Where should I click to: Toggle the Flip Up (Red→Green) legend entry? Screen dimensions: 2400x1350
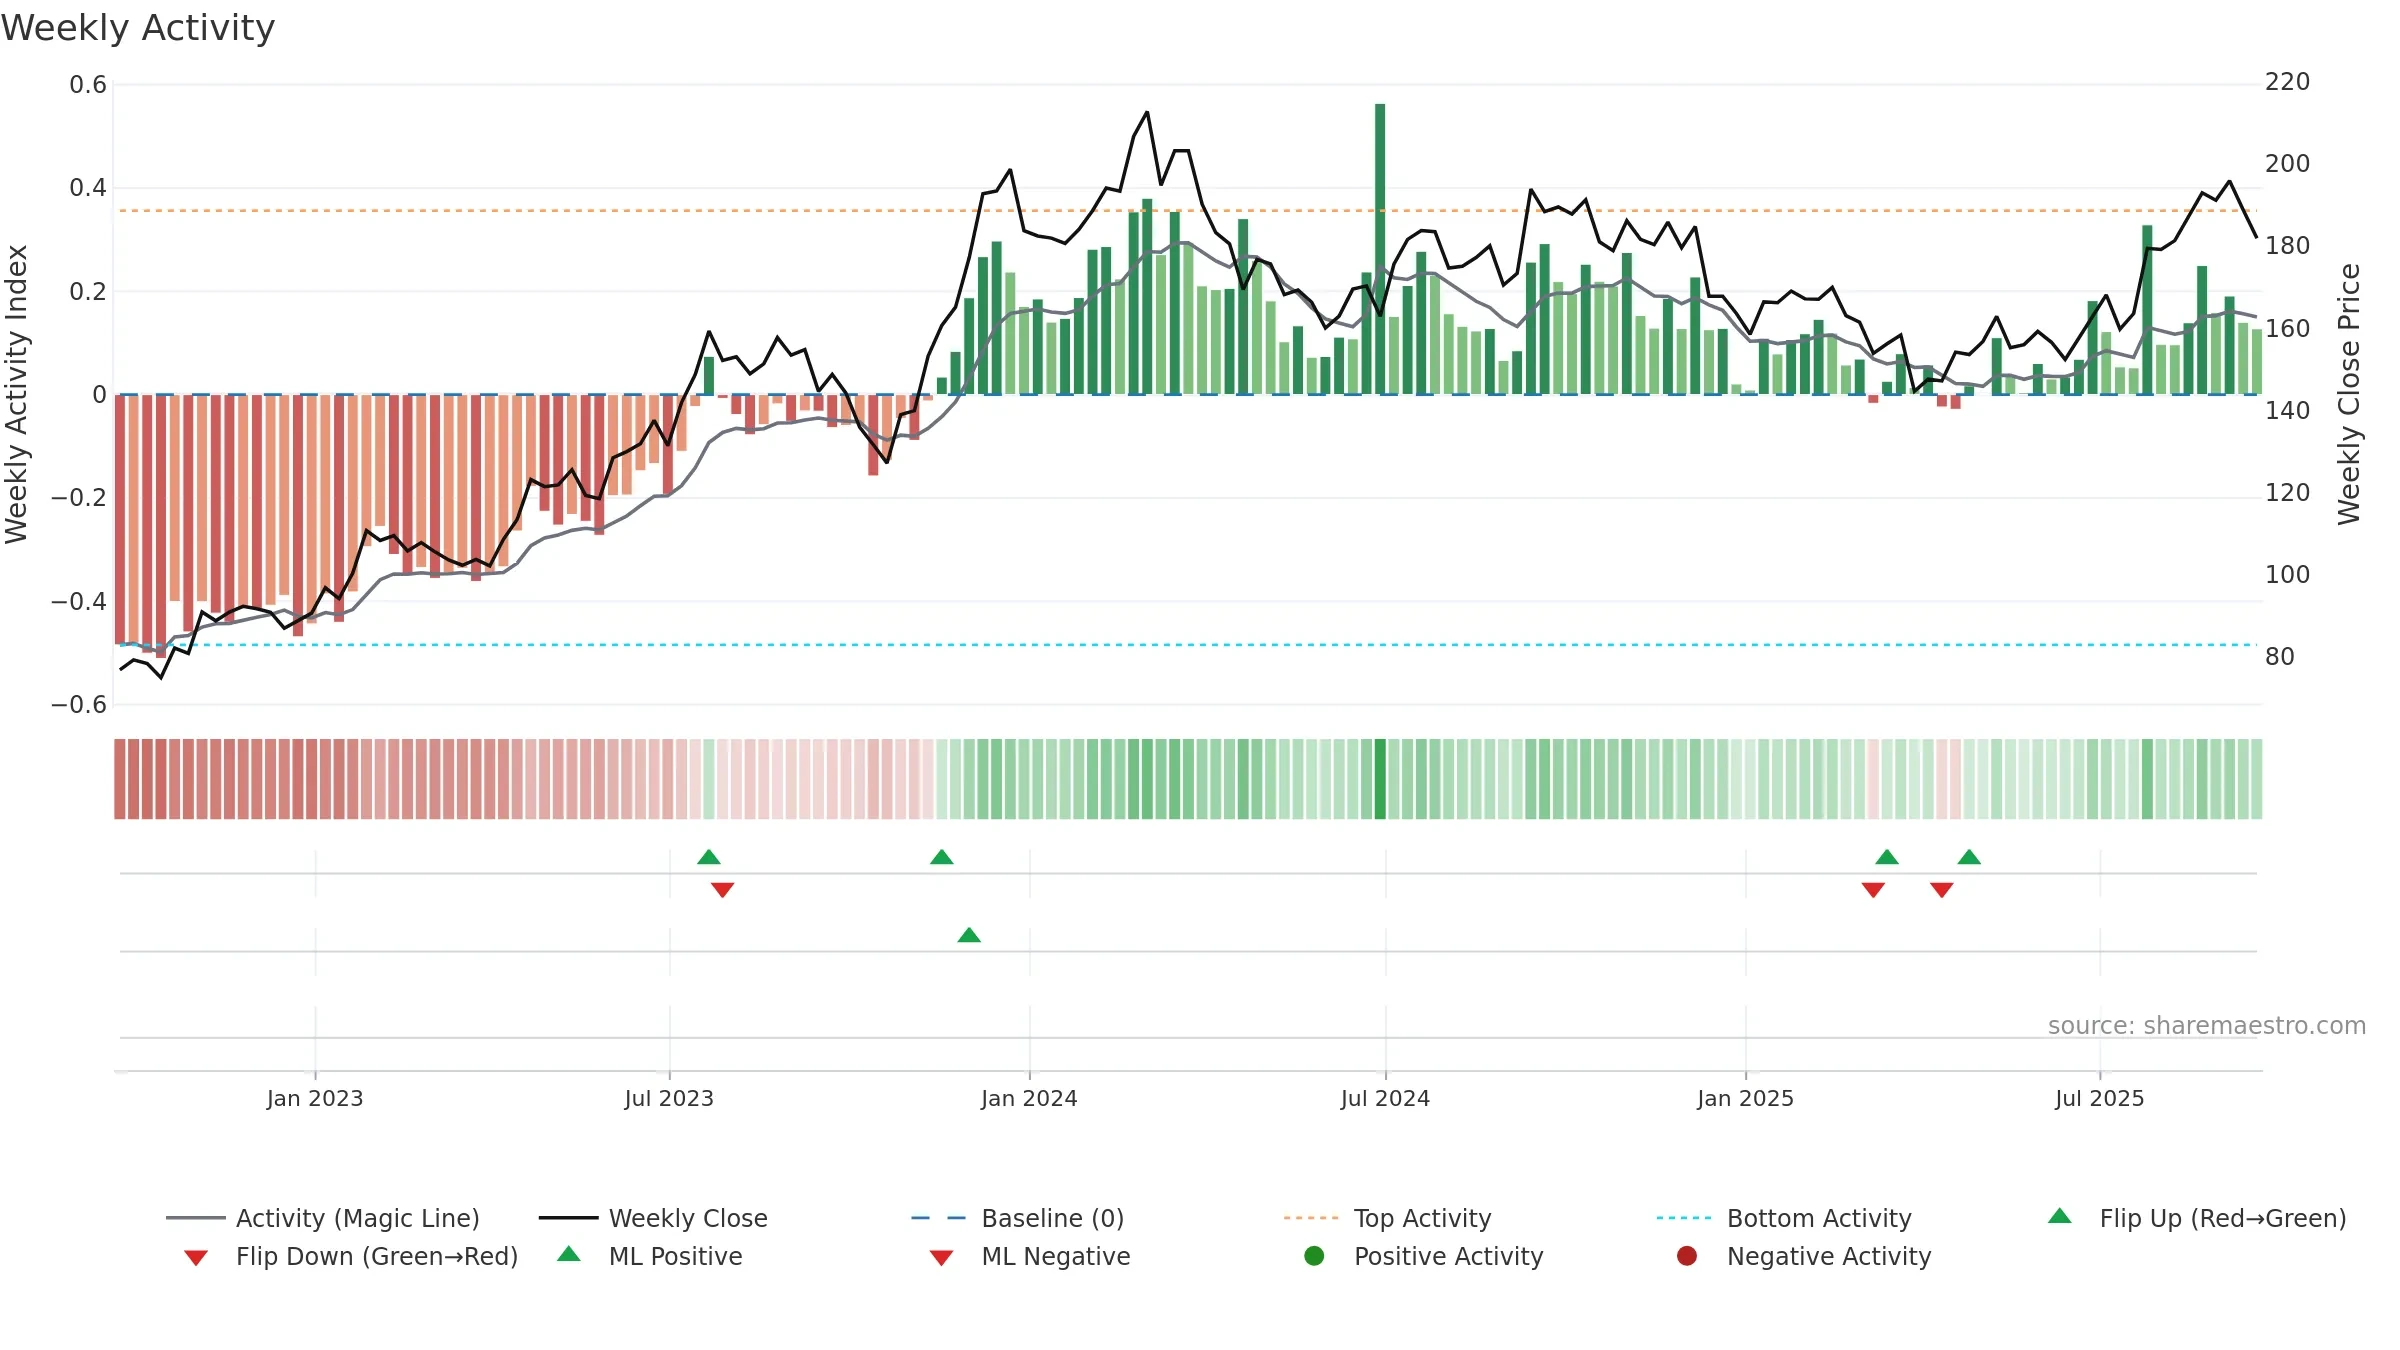point(2196,1218)
